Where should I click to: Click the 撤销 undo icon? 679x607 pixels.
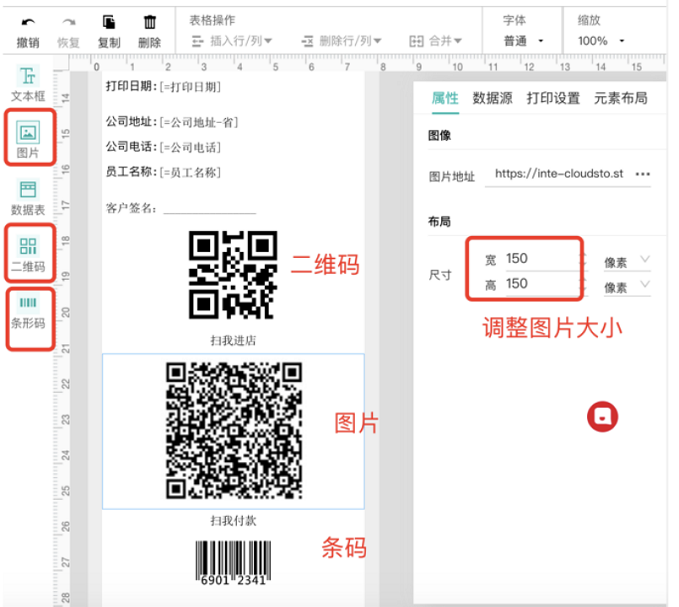pos(27,22)
